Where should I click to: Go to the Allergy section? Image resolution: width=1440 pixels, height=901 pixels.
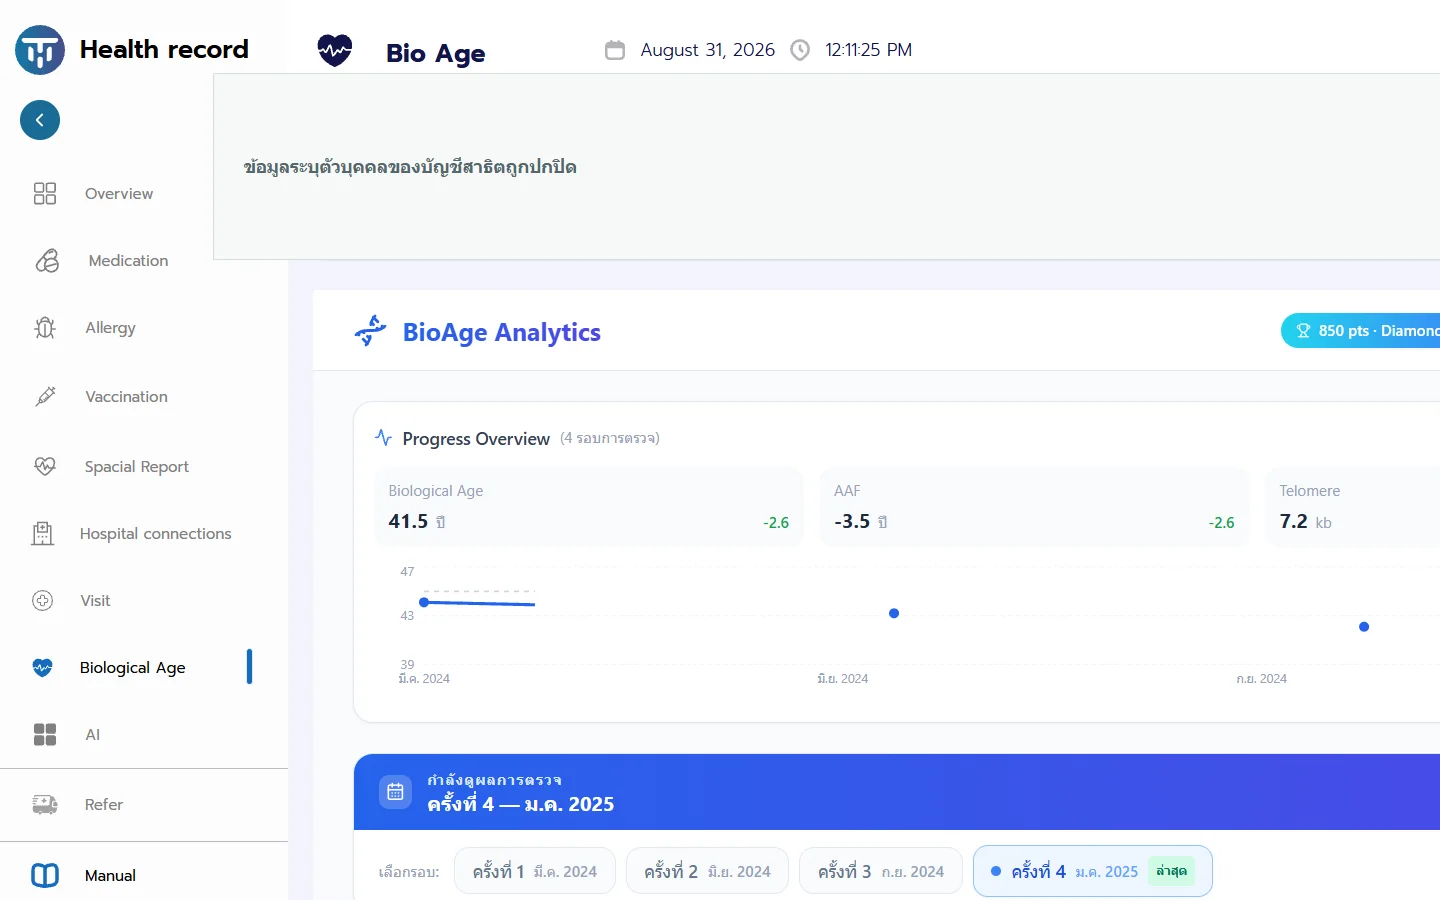click(110, 328)
